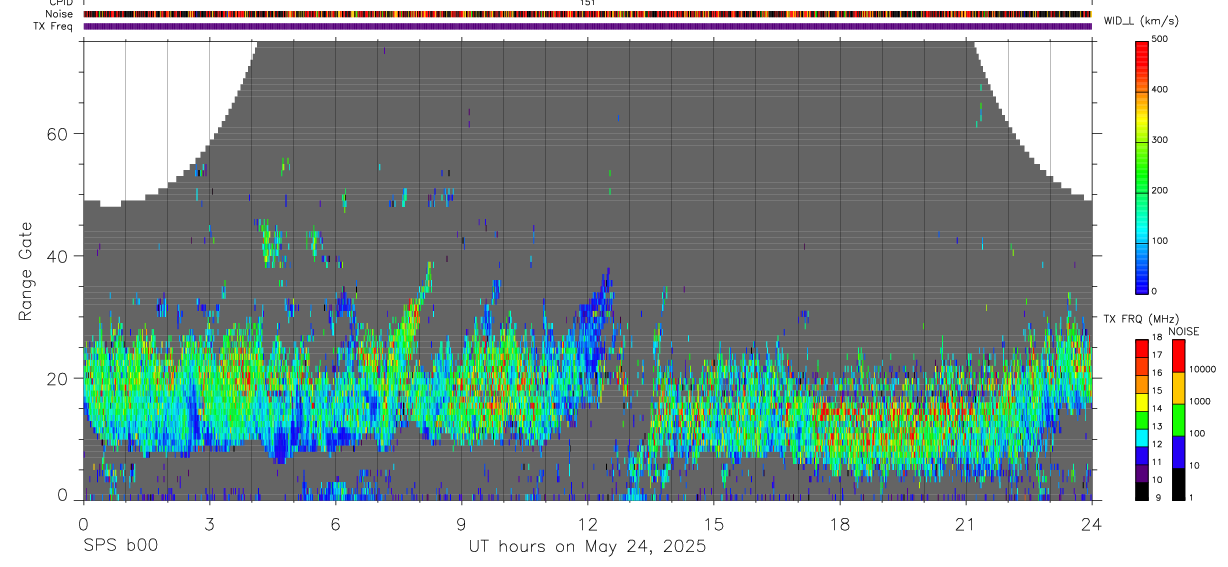Click the '200' label on width colorbar
Viewport: 1228px width, 567px height.
point(1160,190)
